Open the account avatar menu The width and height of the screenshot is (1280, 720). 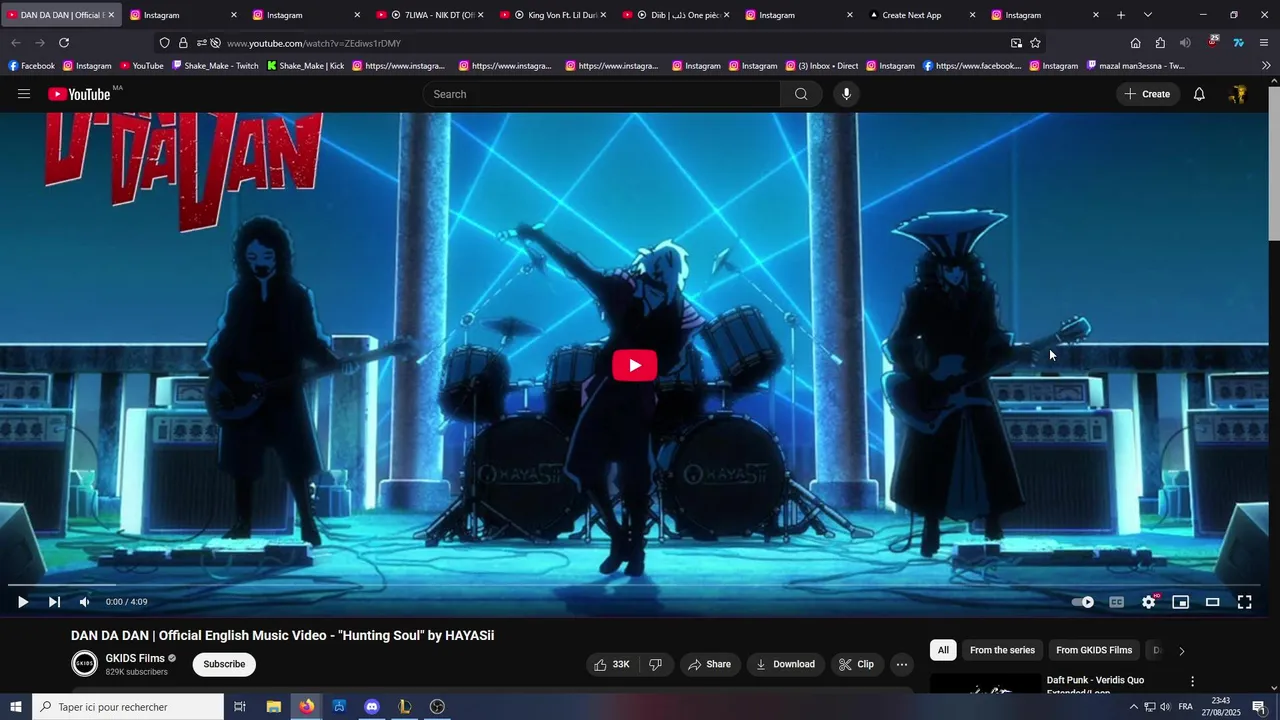click(x=1238, y=94)
